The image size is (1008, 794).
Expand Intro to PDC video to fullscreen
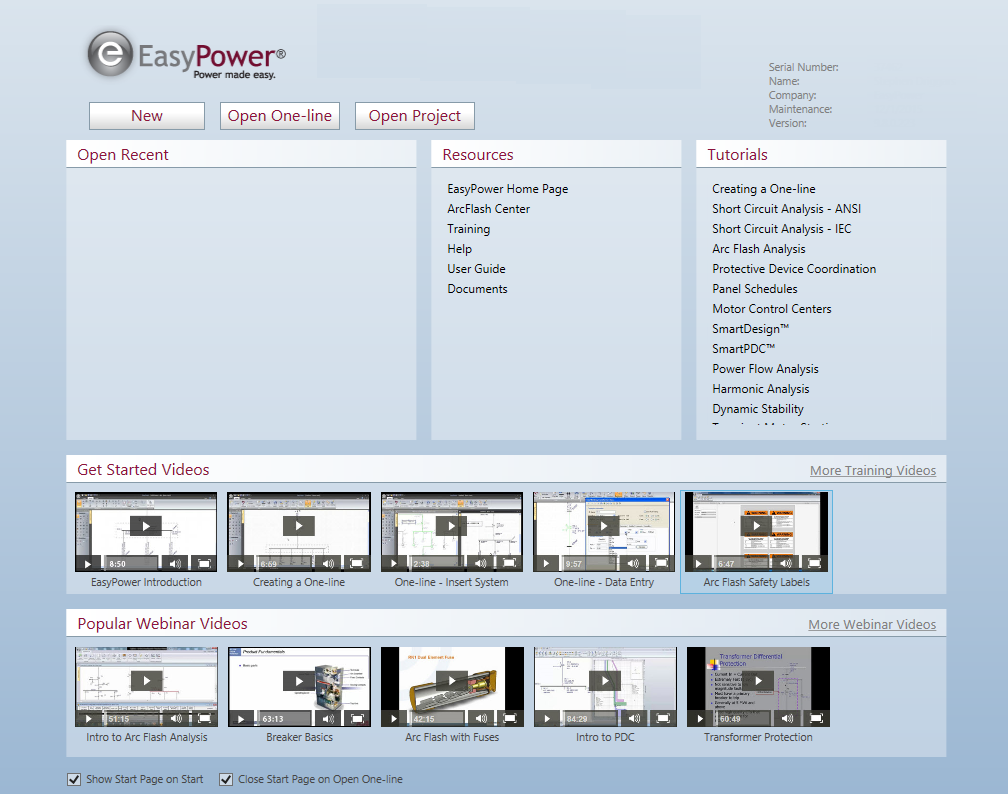(x=661, y=719)
